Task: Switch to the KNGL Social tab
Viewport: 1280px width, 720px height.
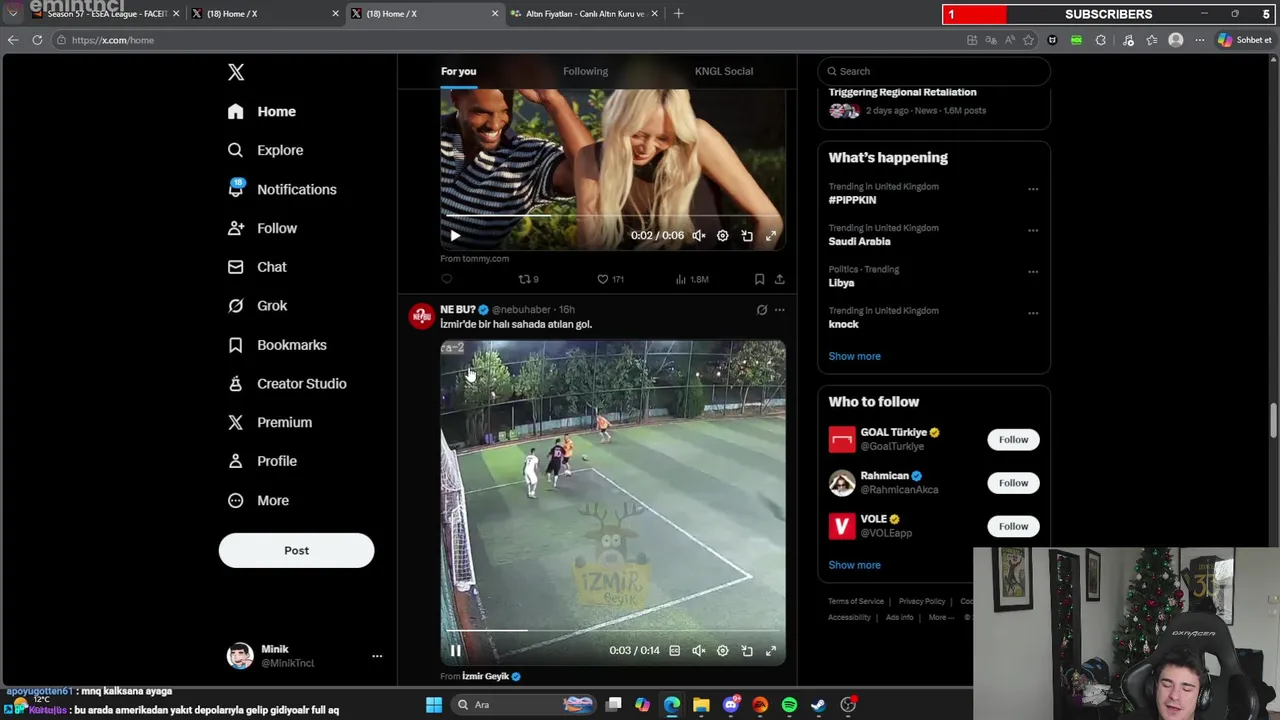Action: 724,71
